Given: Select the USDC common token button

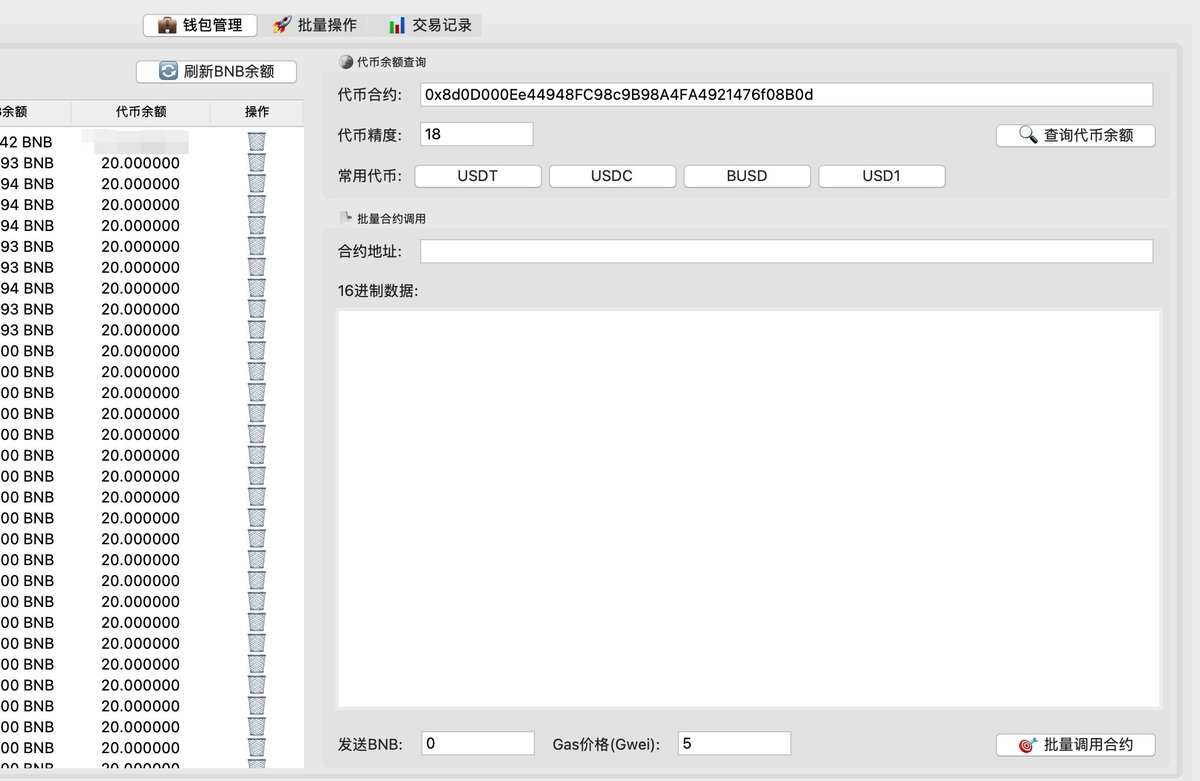Looking at the screenshot, I should coord(612,176).
